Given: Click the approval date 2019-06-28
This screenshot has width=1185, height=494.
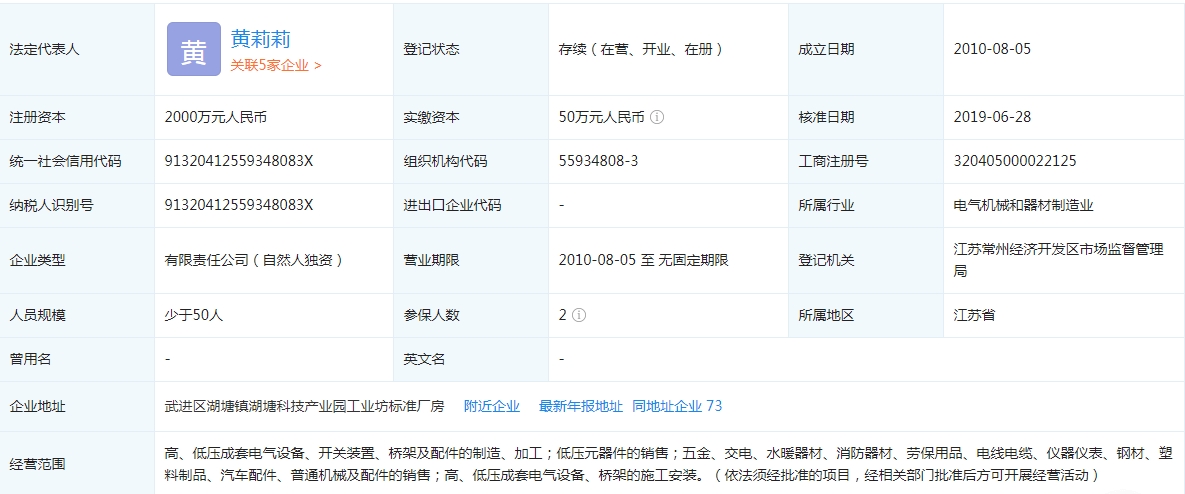Looking at the screenshot, I should [992, 117].
